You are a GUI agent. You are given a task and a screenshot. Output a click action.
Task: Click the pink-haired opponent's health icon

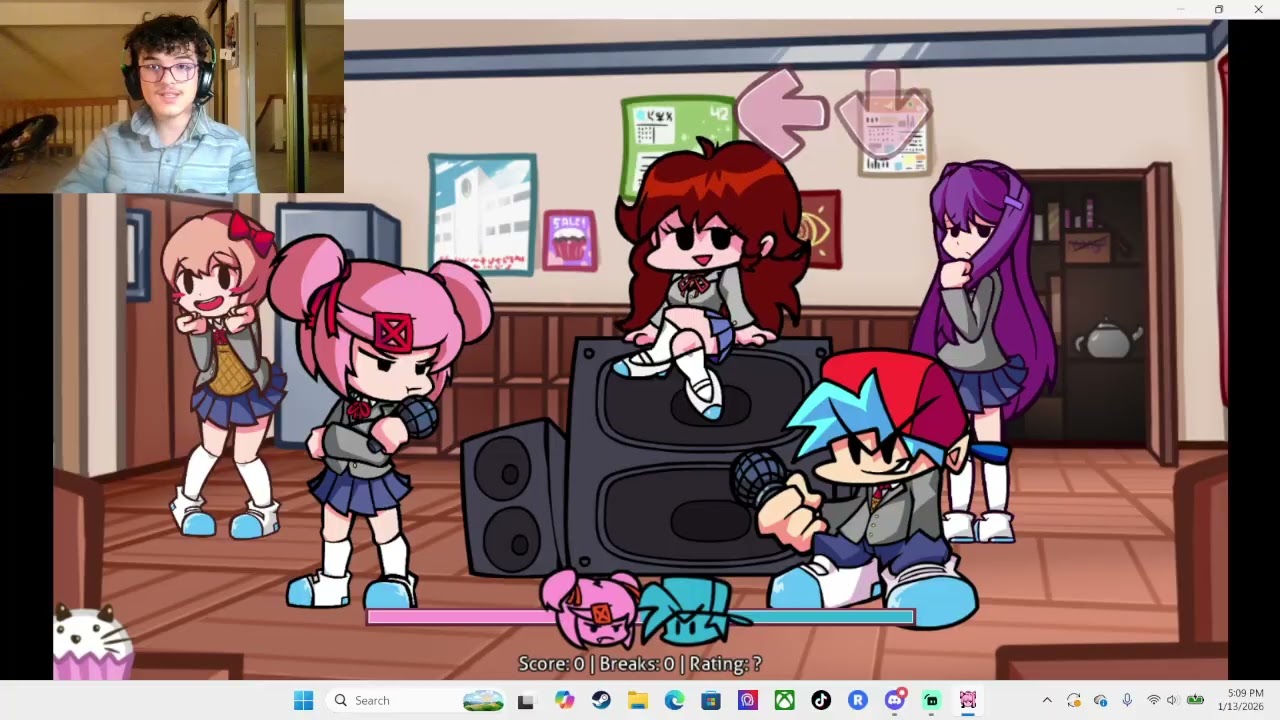[x=592, y=609]
